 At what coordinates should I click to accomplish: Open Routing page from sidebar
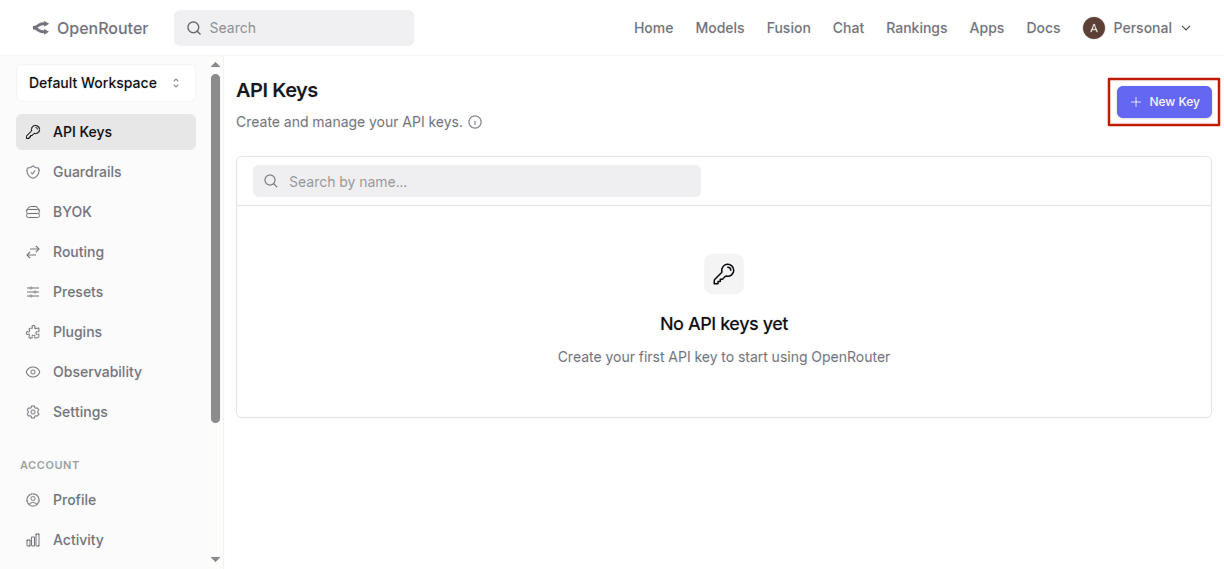click(x=106, y=252)
